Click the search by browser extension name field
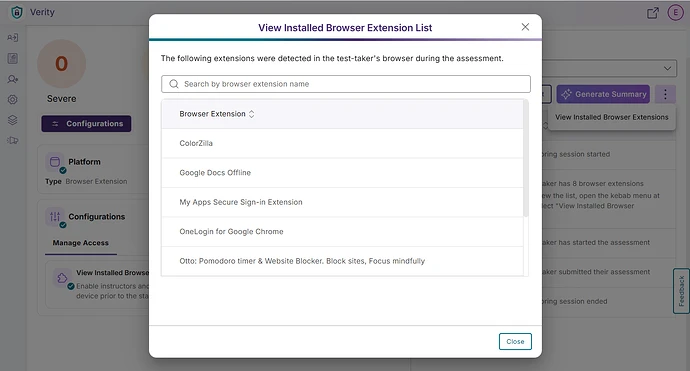Screen dimensions: 690x371 (x=346, y=84)
